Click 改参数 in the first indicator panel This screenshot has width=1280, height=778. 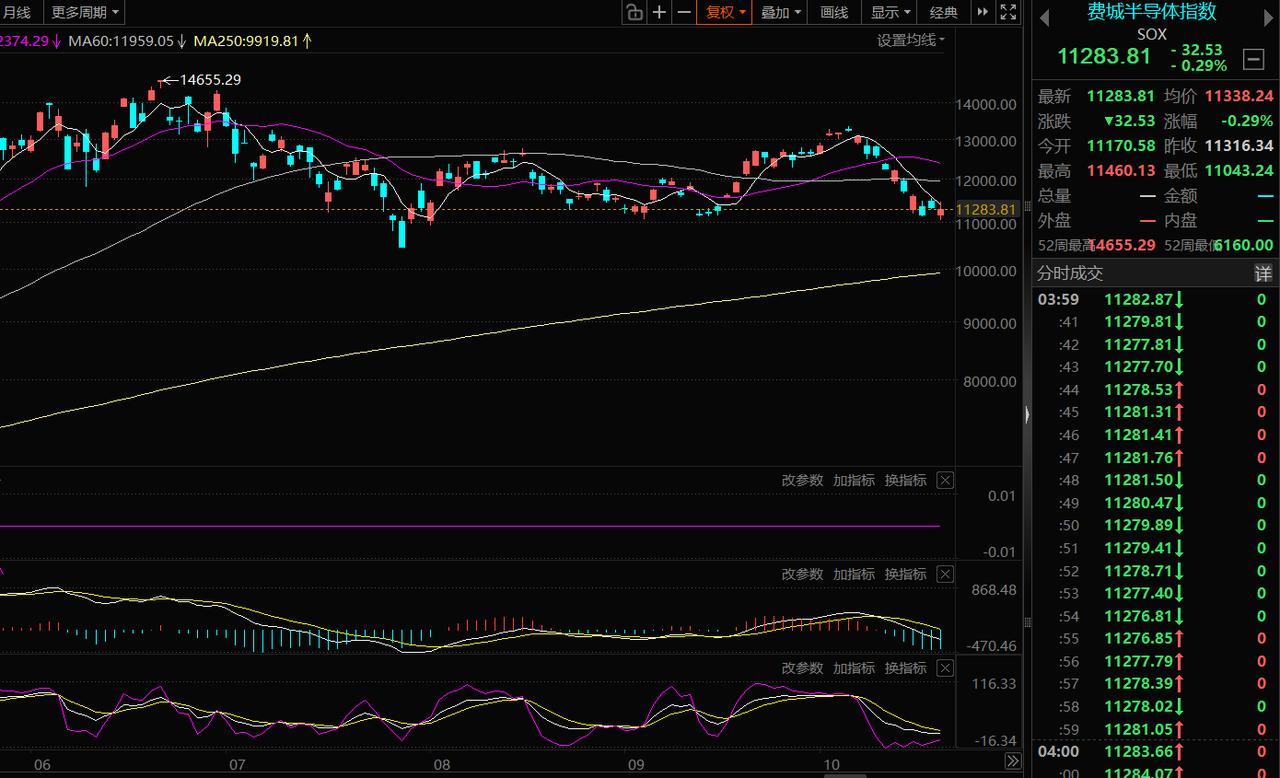pos(802,480)
